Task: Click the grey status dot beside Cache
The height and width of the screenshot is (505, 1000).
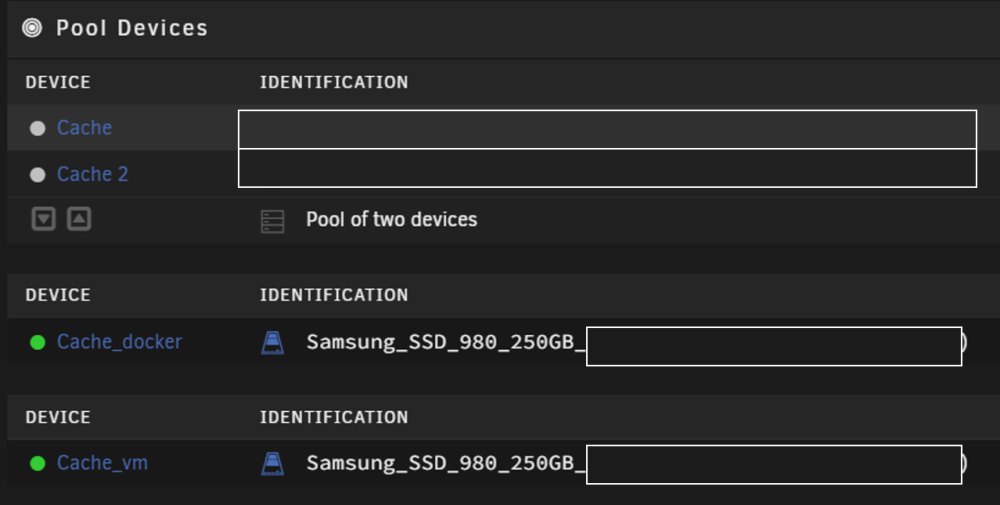Action: click(x=38, y=128)
